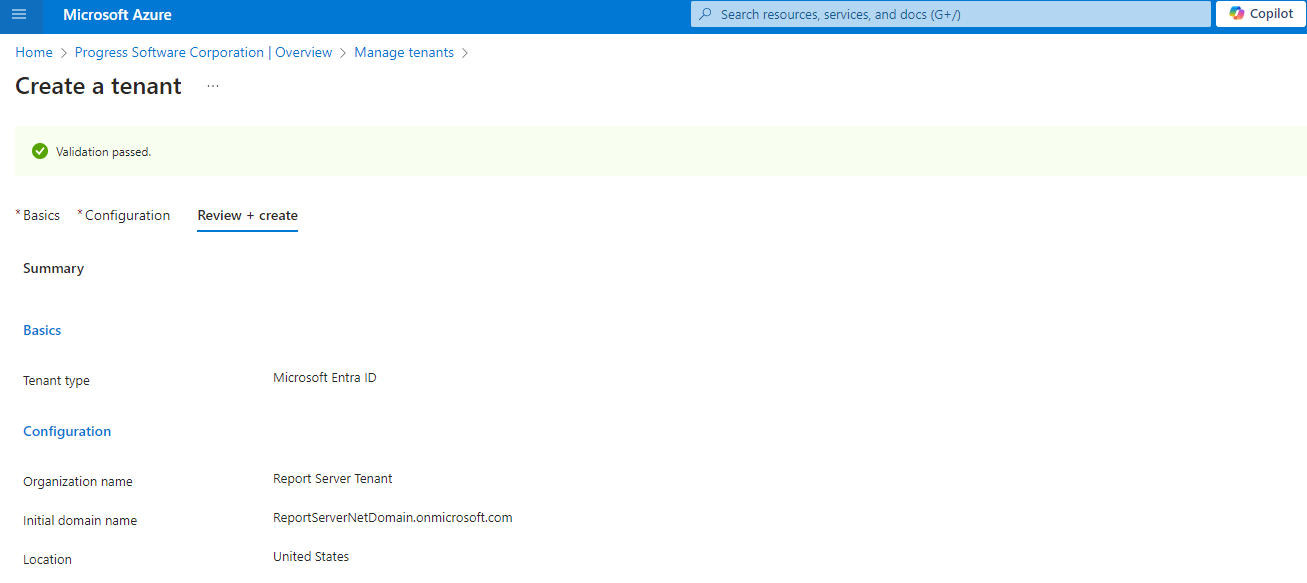Click the Create a tenant page title
The width and height of the screenshot is (1307, 583).
point(98,86)
